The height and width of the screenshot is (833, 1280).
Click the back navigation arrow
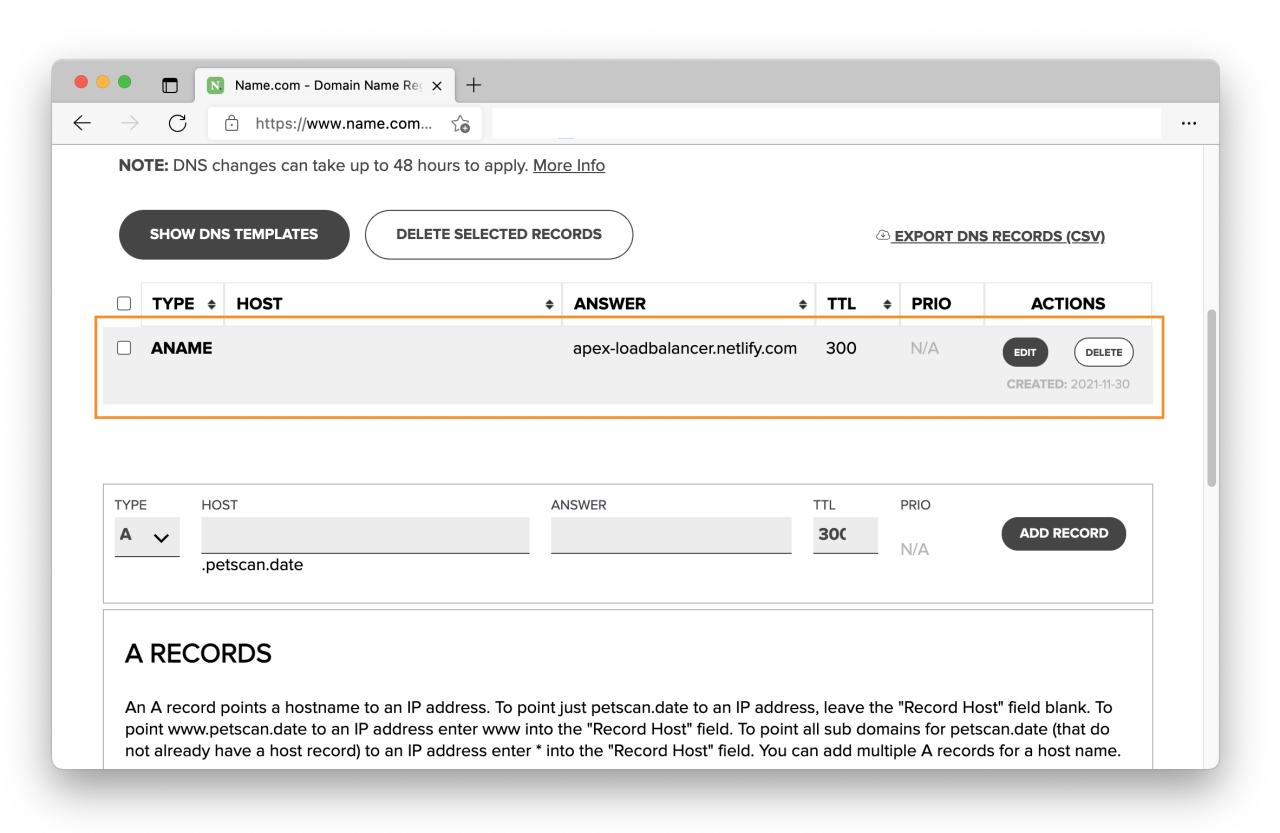pos(82,122)
